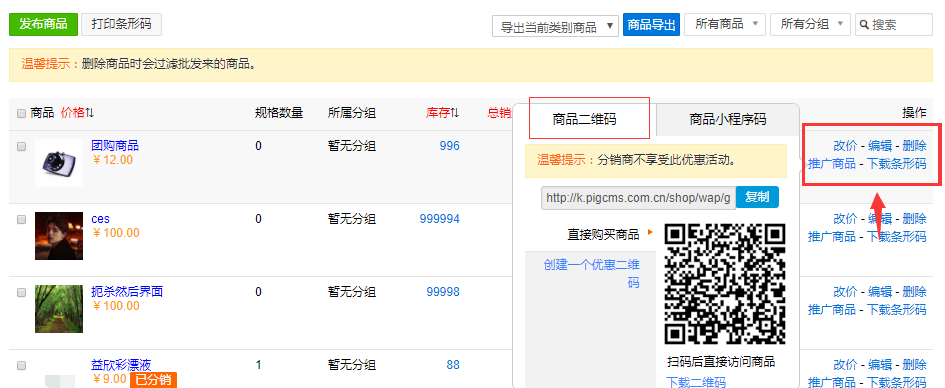Click the blue 商品导出 button
The width and height of the screenshot is (945, 388).
tap(651, 25)
